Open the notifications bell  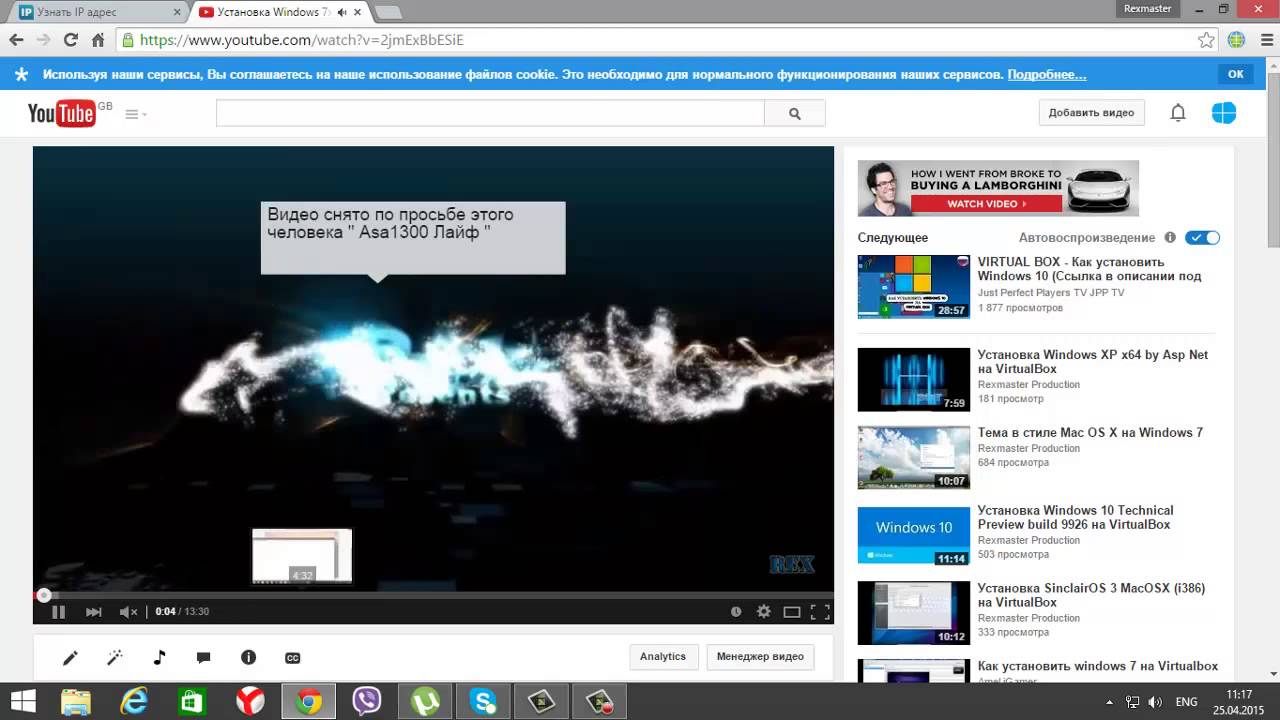click(x=1178, y=113)
